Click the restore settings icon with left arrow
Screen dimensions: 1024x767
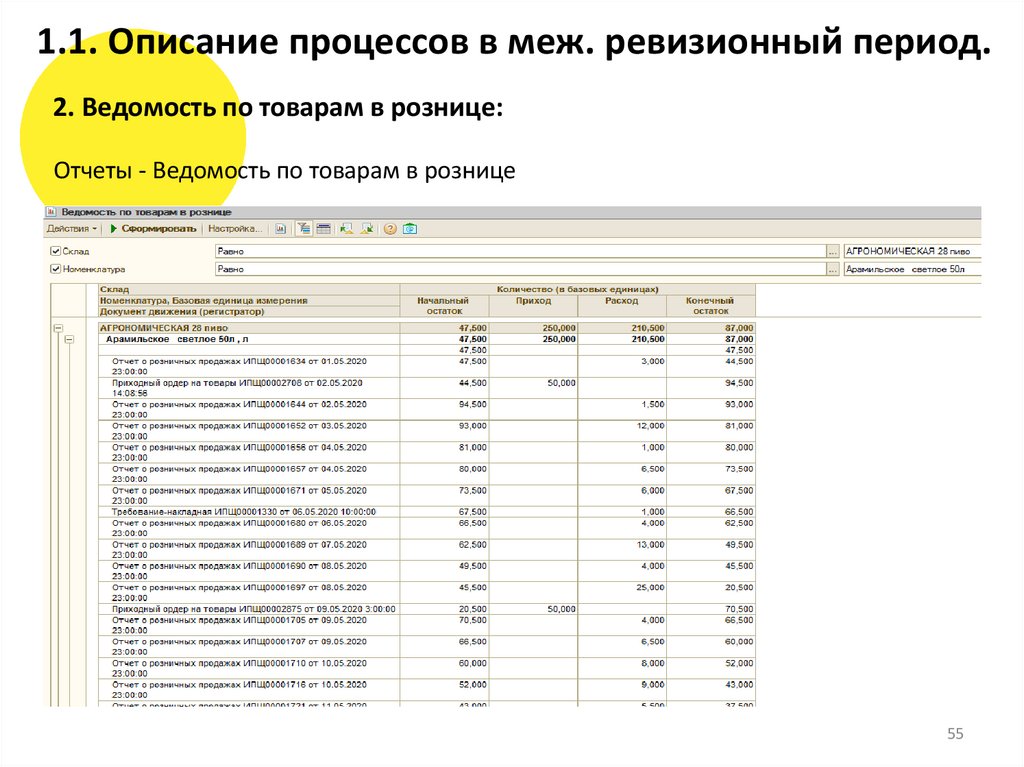[x=347, y=229]
